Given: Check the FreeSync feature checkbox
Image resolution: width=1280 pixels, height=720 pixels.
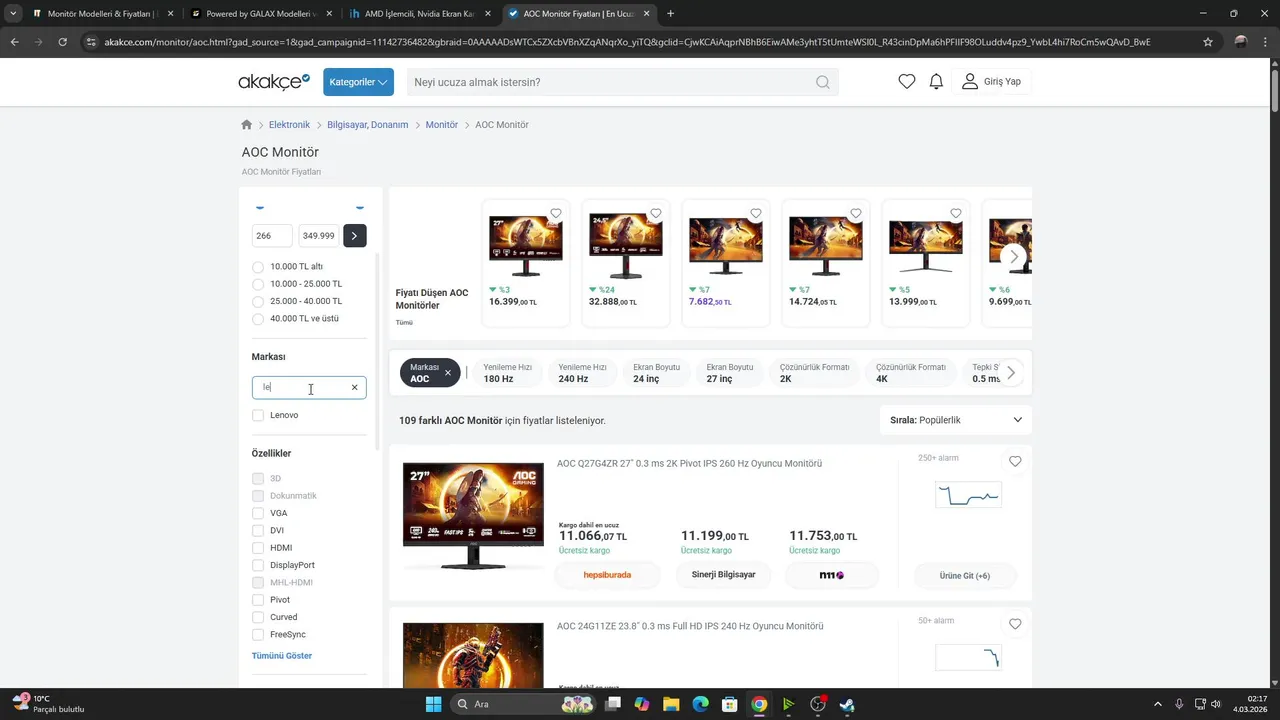Looking at the screenshot, I should 258,635.
